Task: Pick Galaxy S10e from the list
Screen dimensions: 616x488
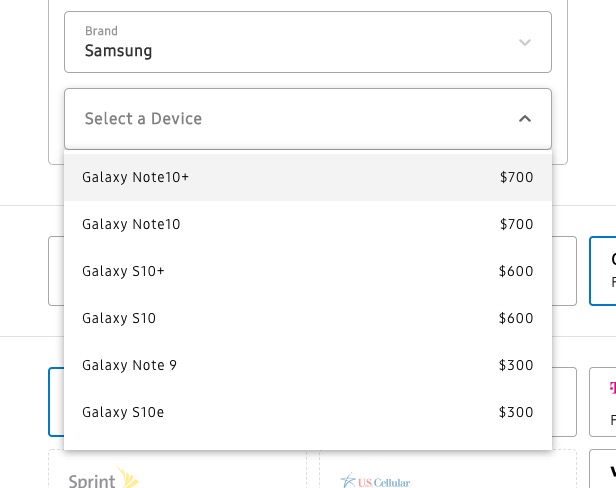Action: (x=123, y=412)
